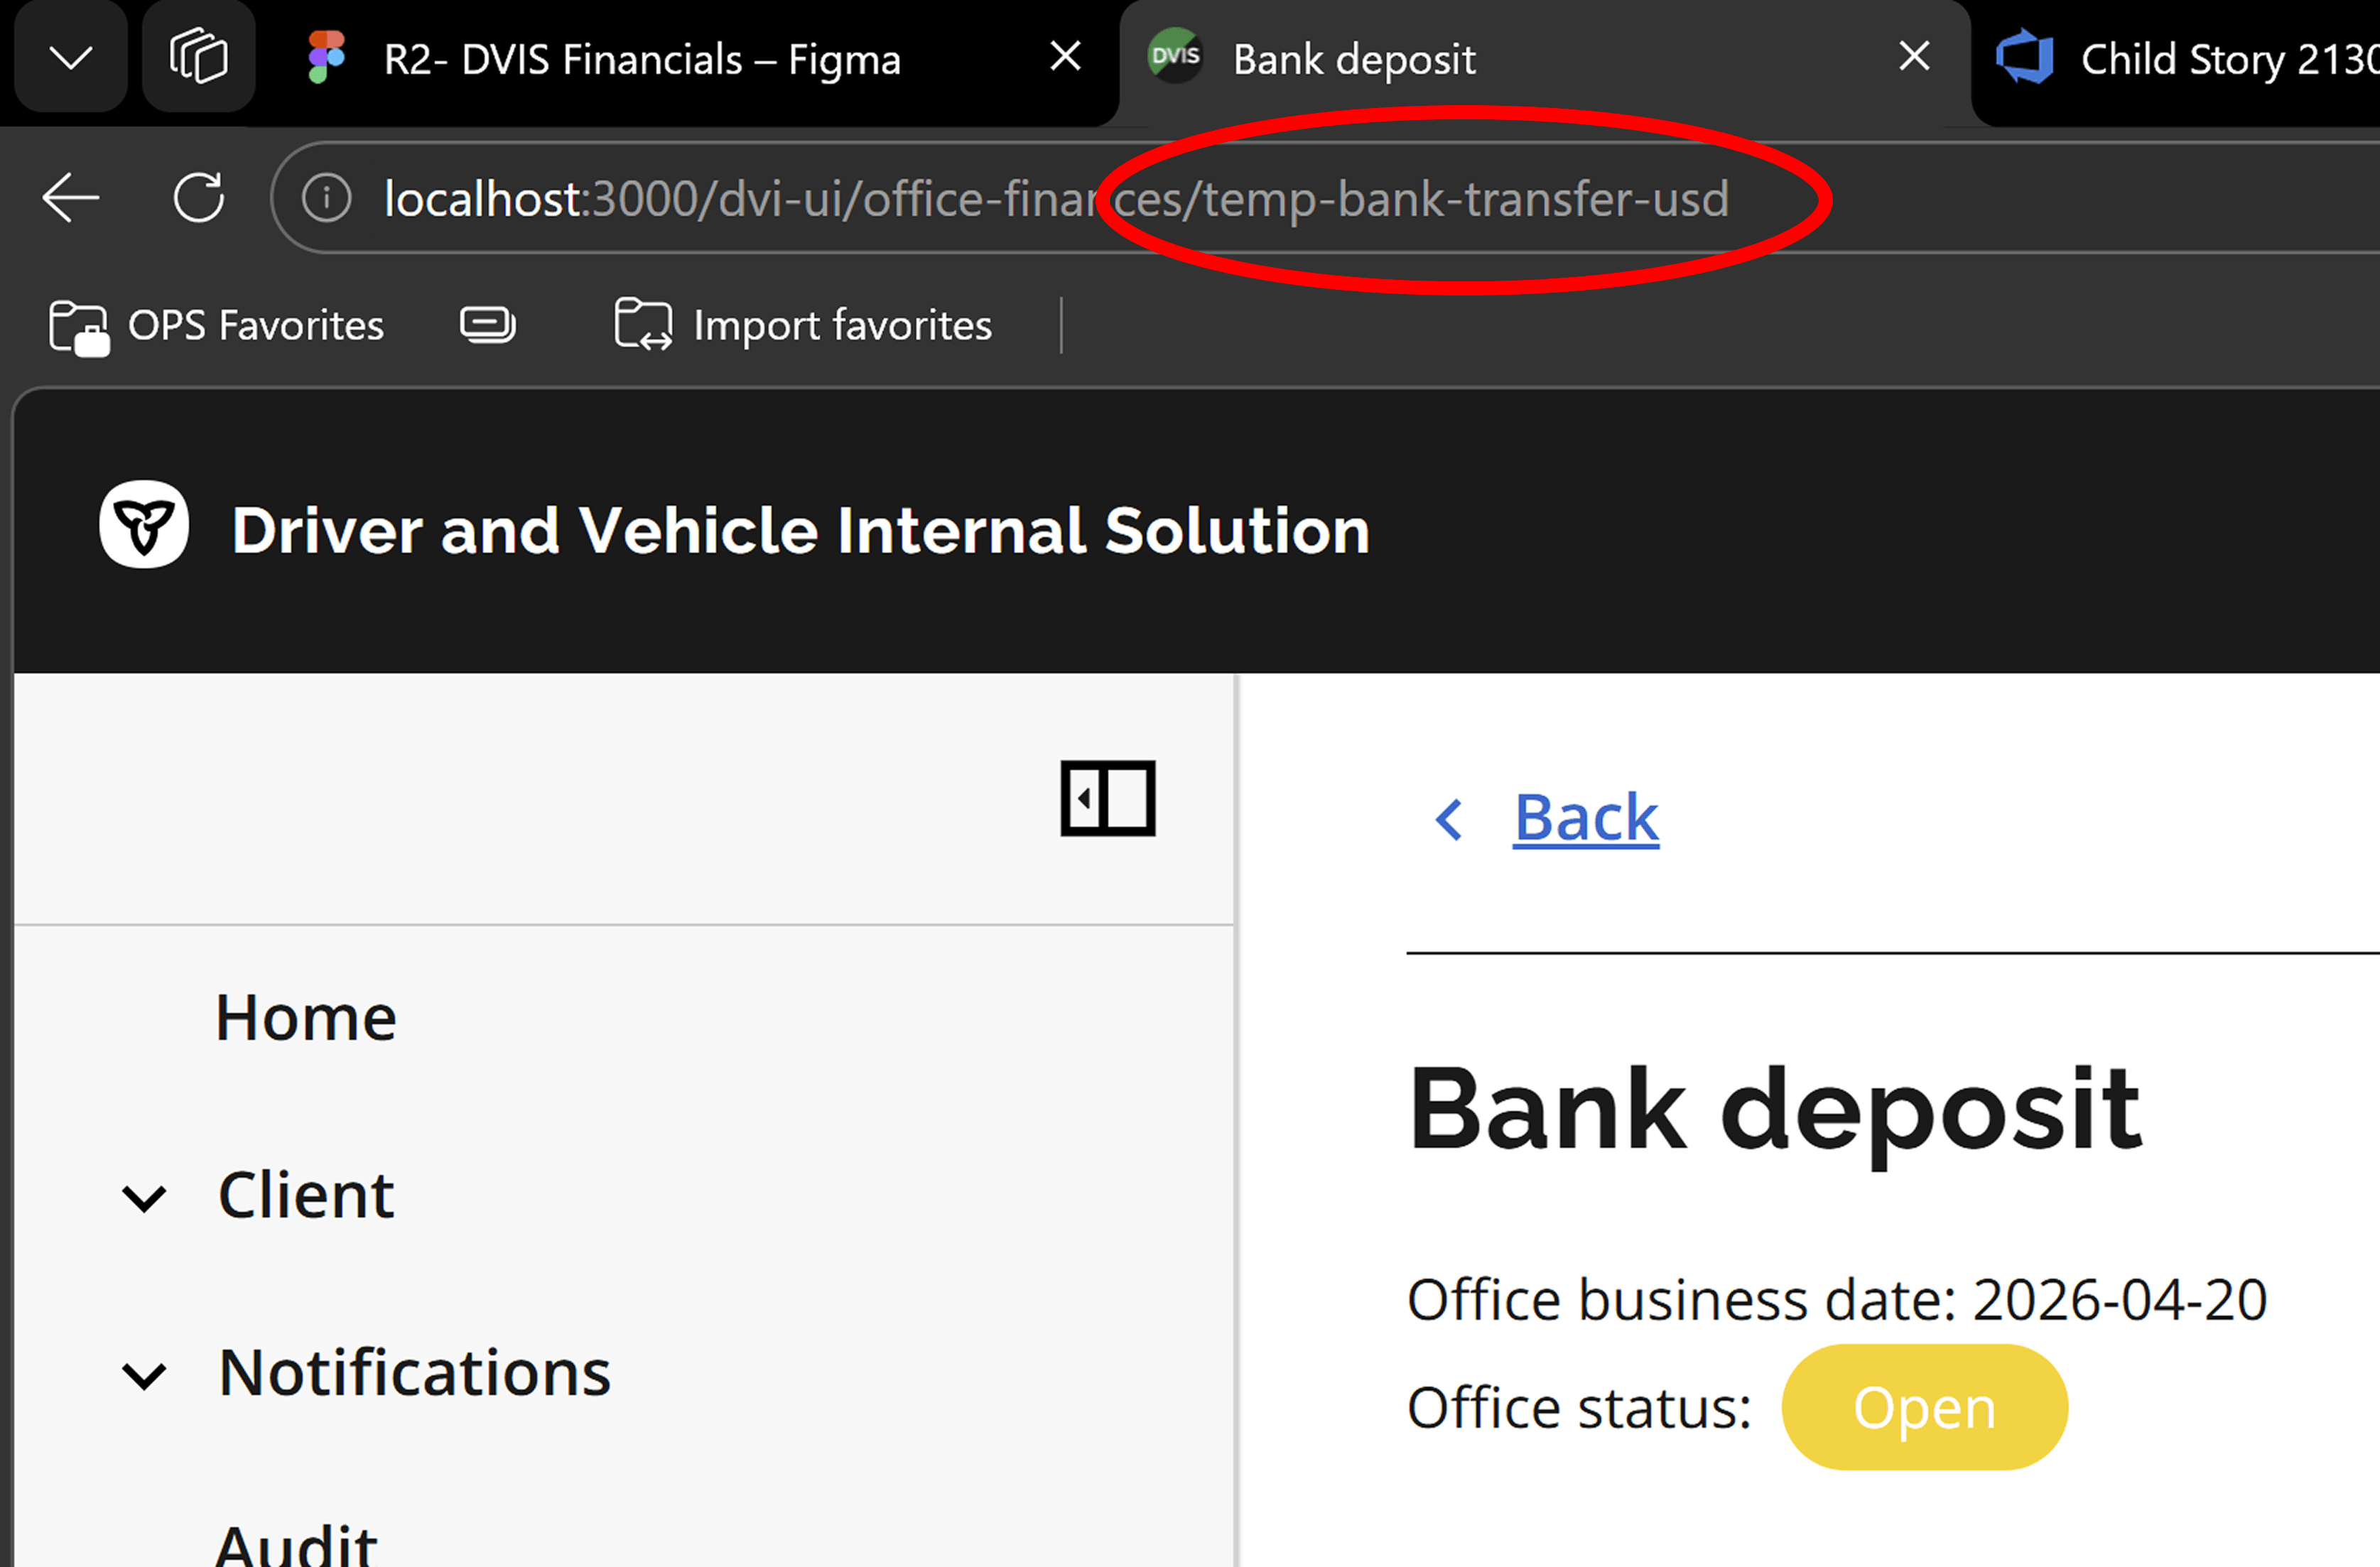Close the Figma tab
The image size is (2380, 1567).
pyautogui.click(x=1066, y=56)
